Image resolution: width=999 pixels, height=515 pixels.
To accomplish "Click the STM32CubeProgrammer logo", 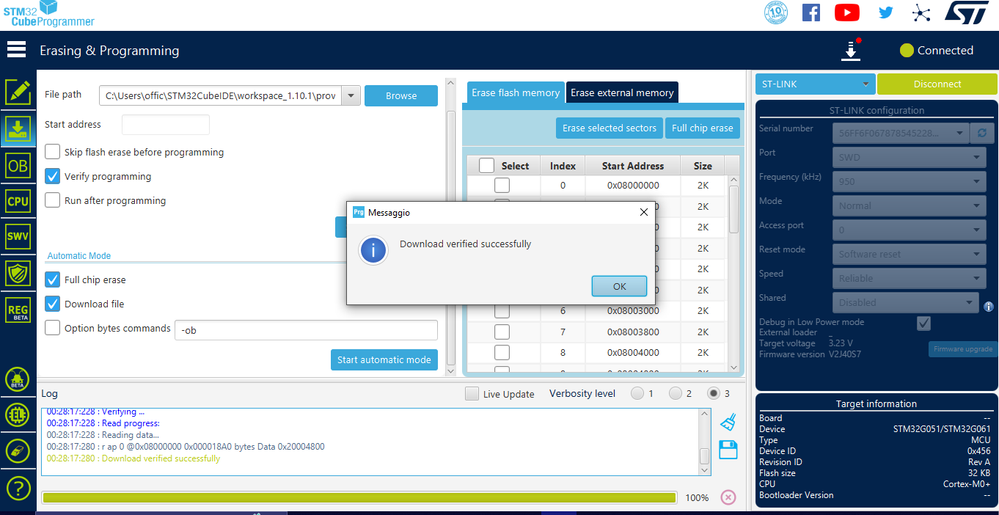I will click(x=48, y=14).
